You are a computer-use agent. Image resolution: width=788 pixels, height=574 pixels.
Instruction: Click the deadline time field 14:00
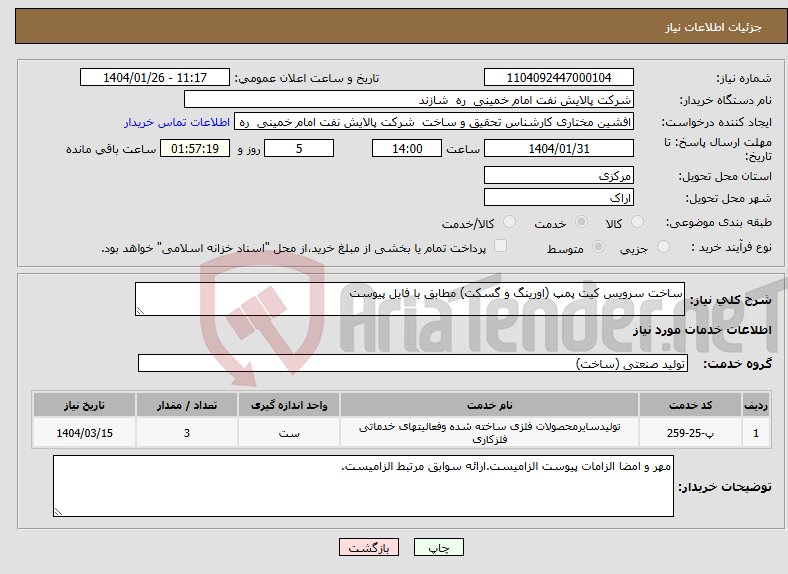pos(407,148)
